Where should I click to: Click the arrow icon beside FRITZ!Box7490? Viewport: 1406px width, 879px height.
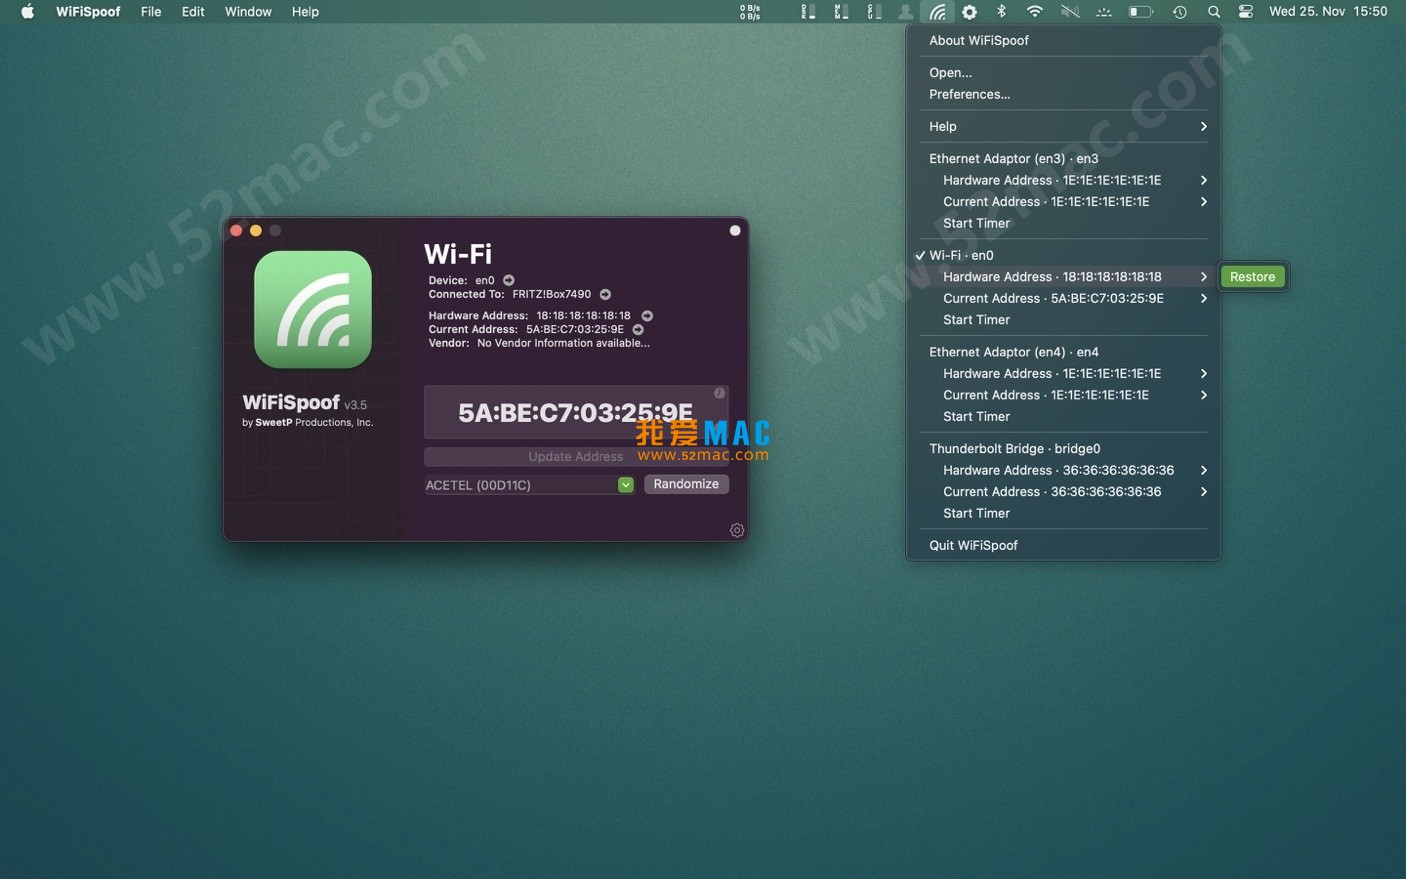(605, 294)
